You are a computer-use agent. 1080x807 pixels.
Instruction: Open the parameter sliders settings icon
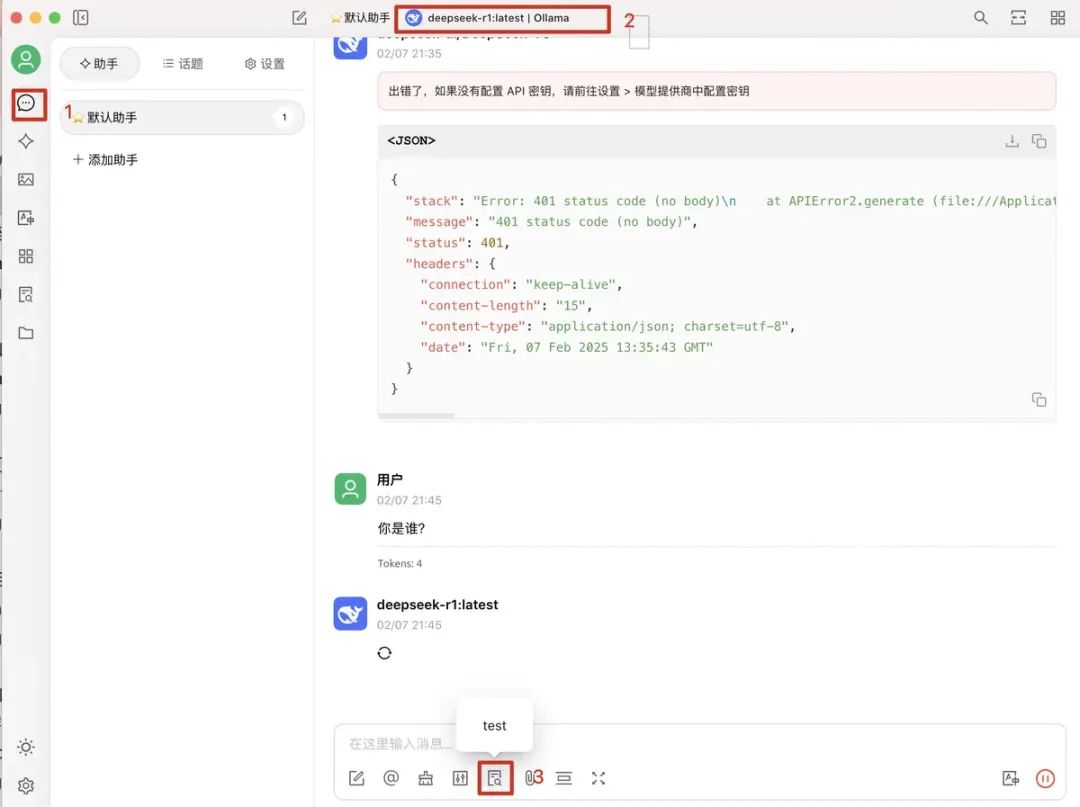tap(460, 778)
